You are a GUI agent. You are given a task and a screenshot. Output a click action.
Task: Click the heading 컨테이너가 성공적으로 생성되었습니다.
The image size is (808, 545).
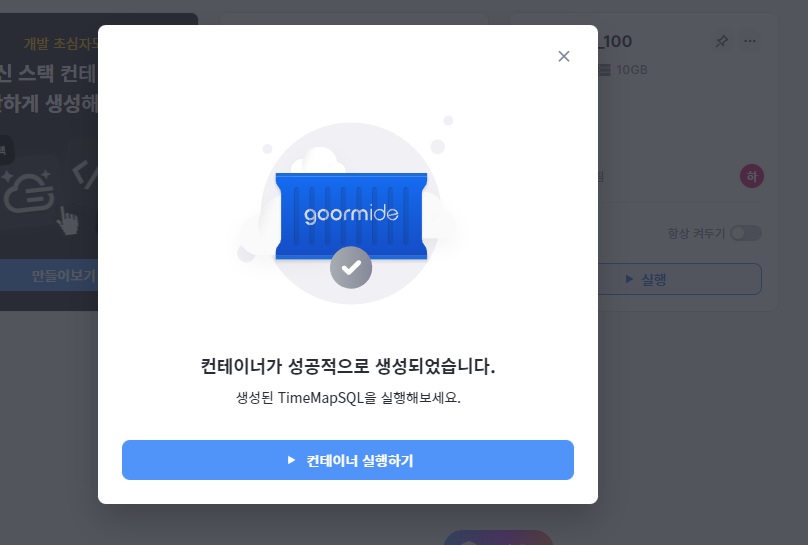coord(348,366)
